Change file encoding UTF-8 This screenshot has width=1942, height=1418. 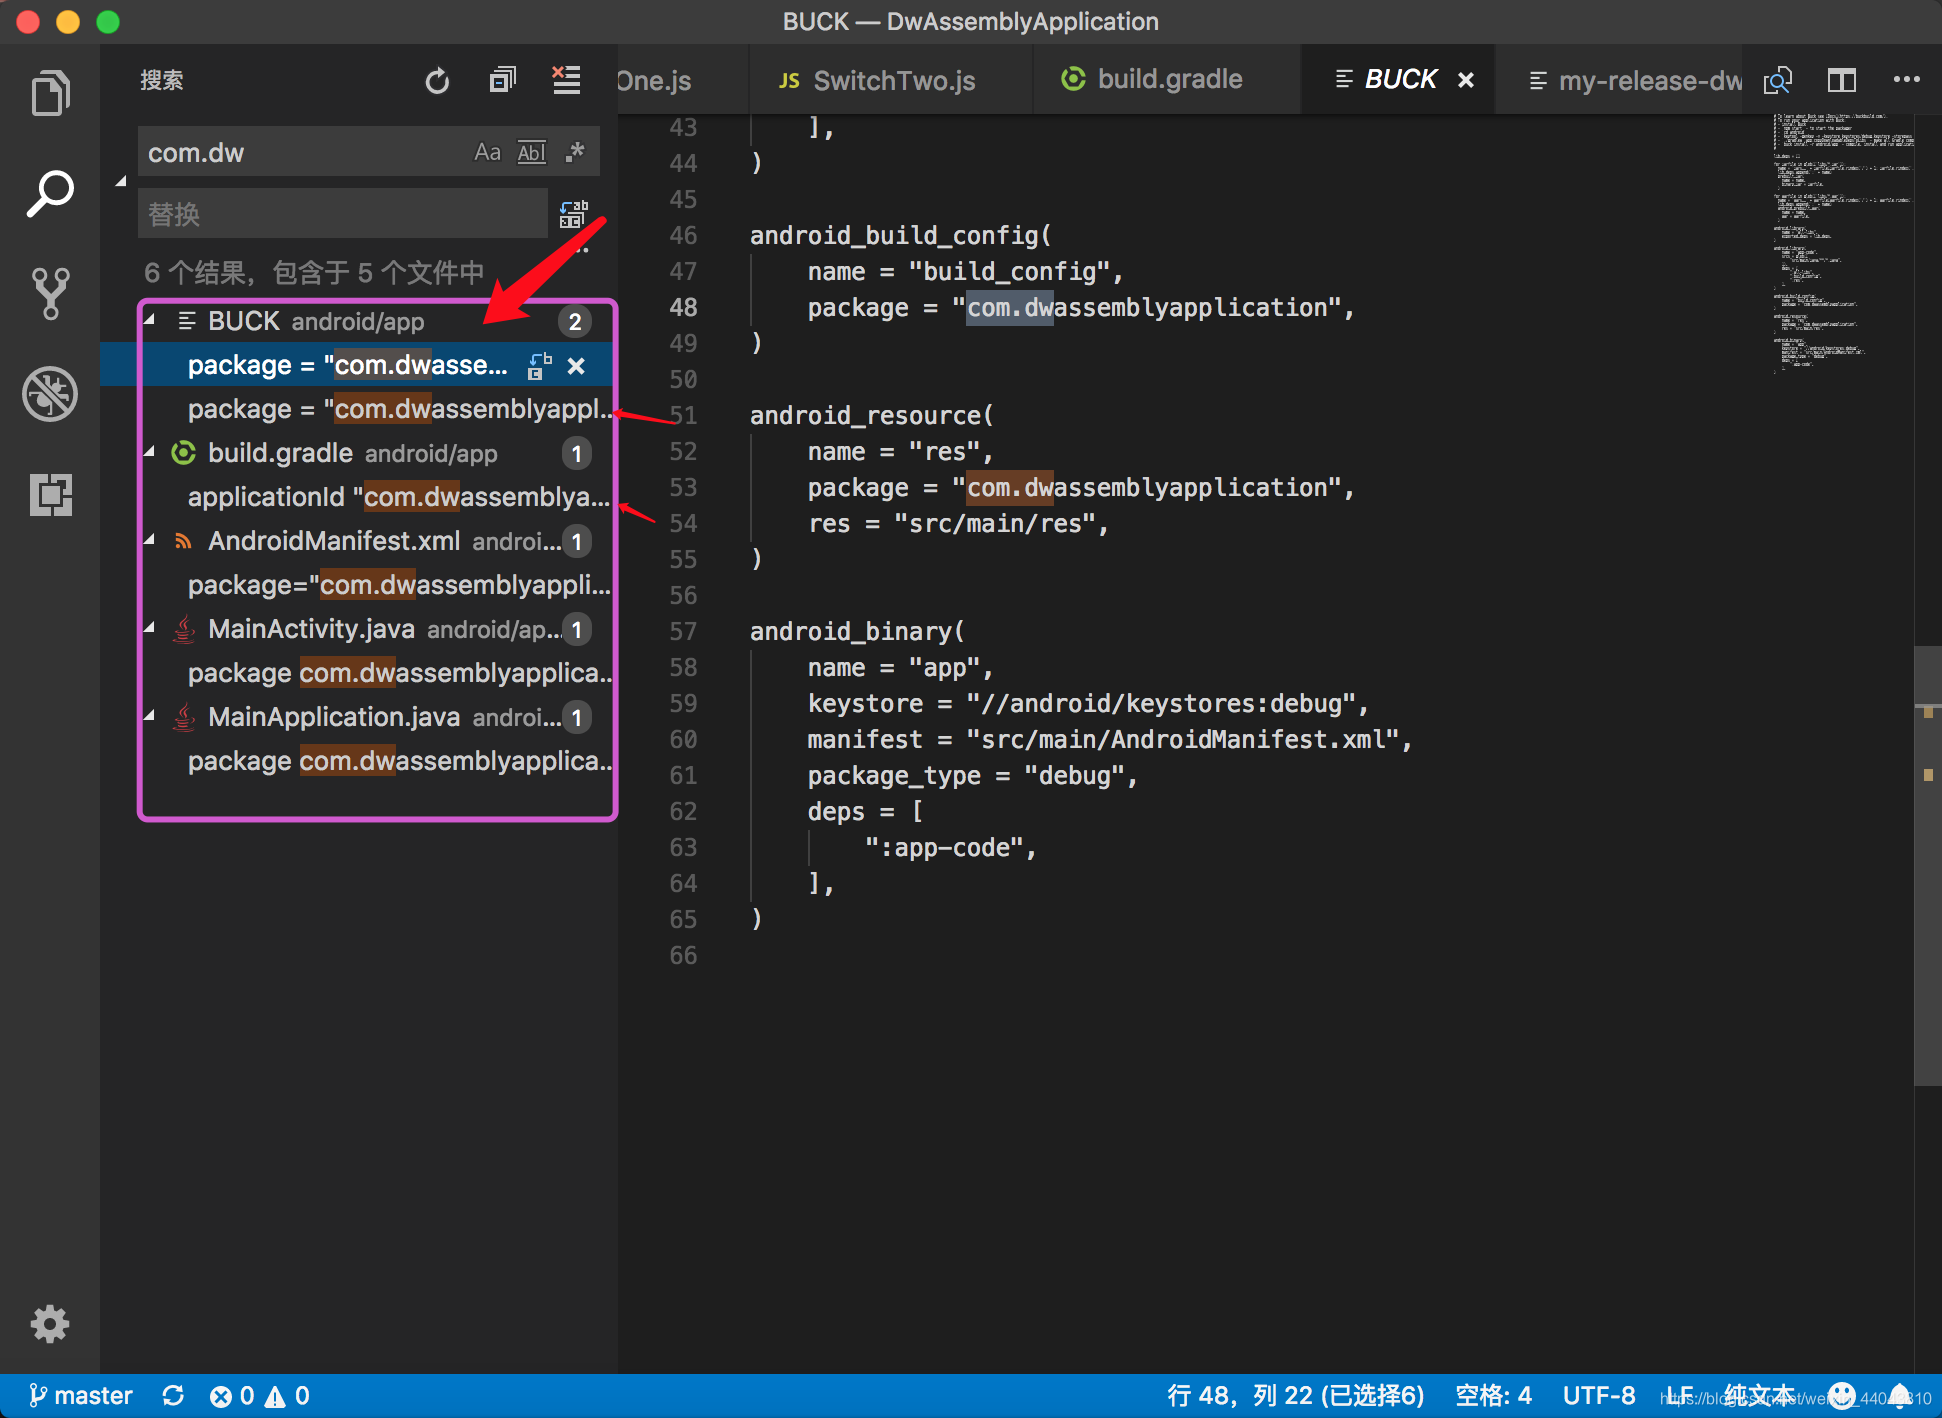click(x=1598, y=1396)
